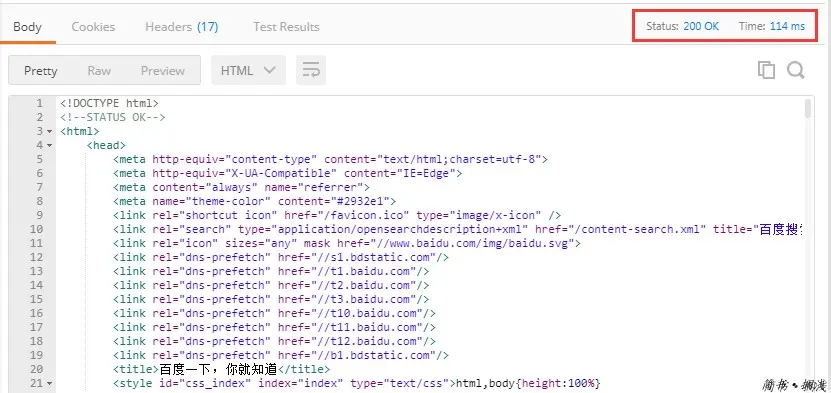
Task: Click the 114 ms time value
Action: coord(788,26)
